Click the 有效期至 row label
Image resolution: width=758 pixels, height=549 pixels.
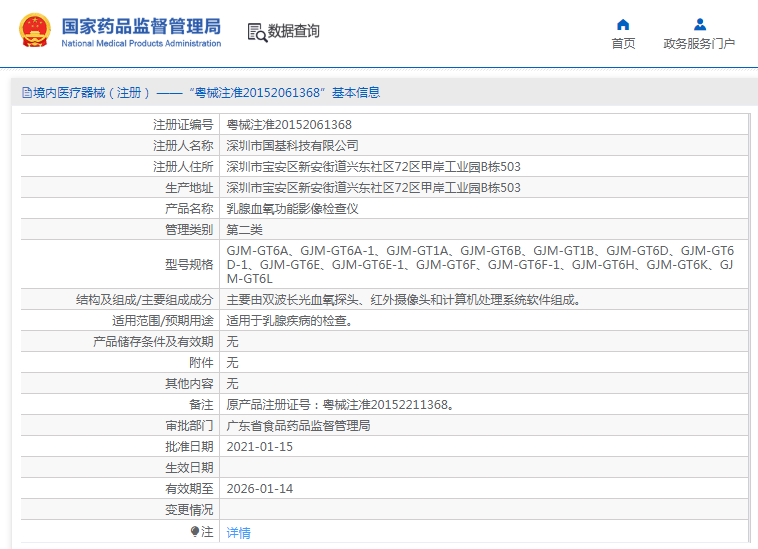coord(189,489)
